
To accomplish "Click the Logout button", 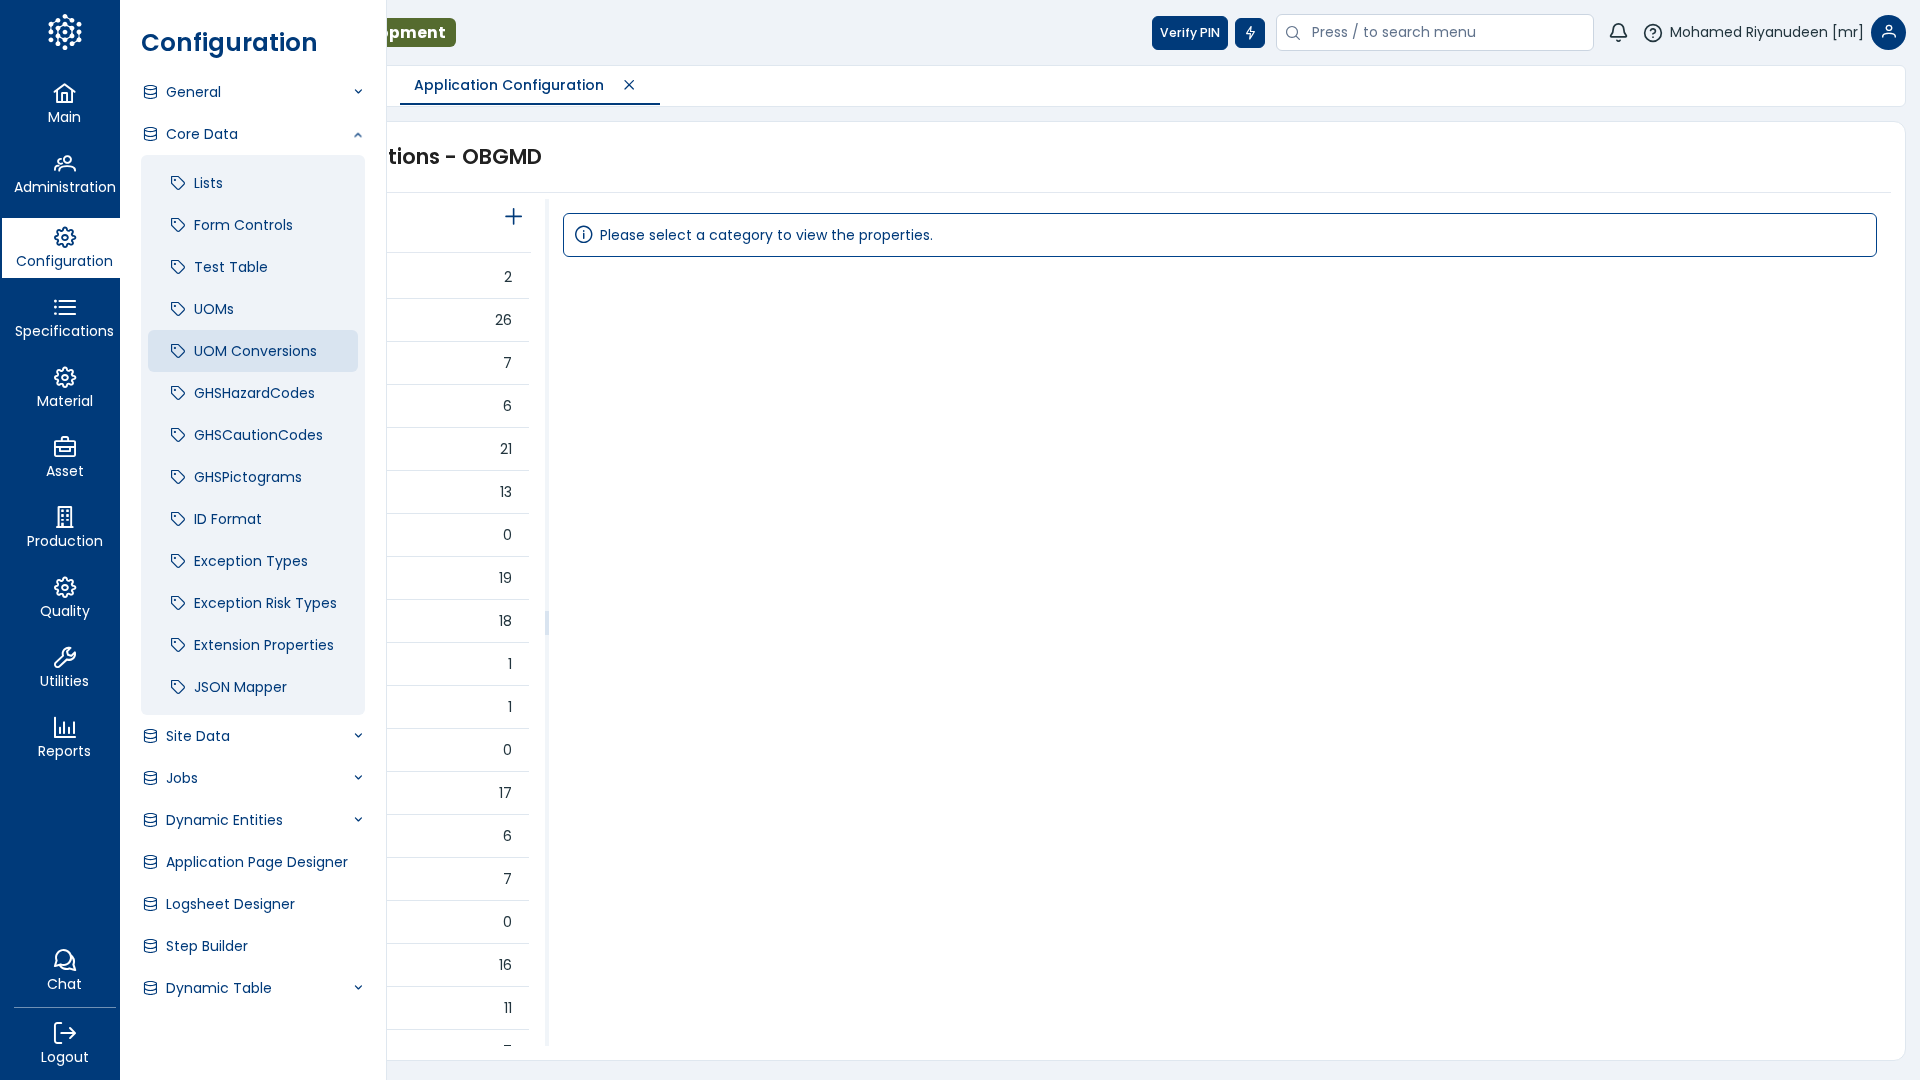I will coord(64,1043).
